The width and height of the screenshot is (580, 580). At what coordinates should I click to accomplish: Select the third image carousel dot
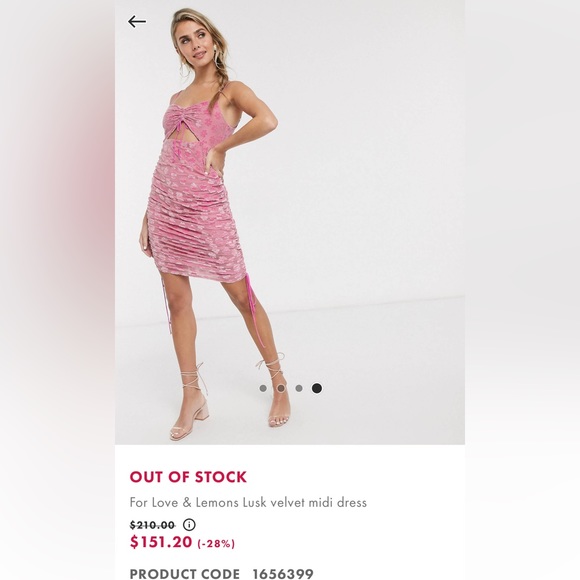pyautogui.click(x=299, y=388)
